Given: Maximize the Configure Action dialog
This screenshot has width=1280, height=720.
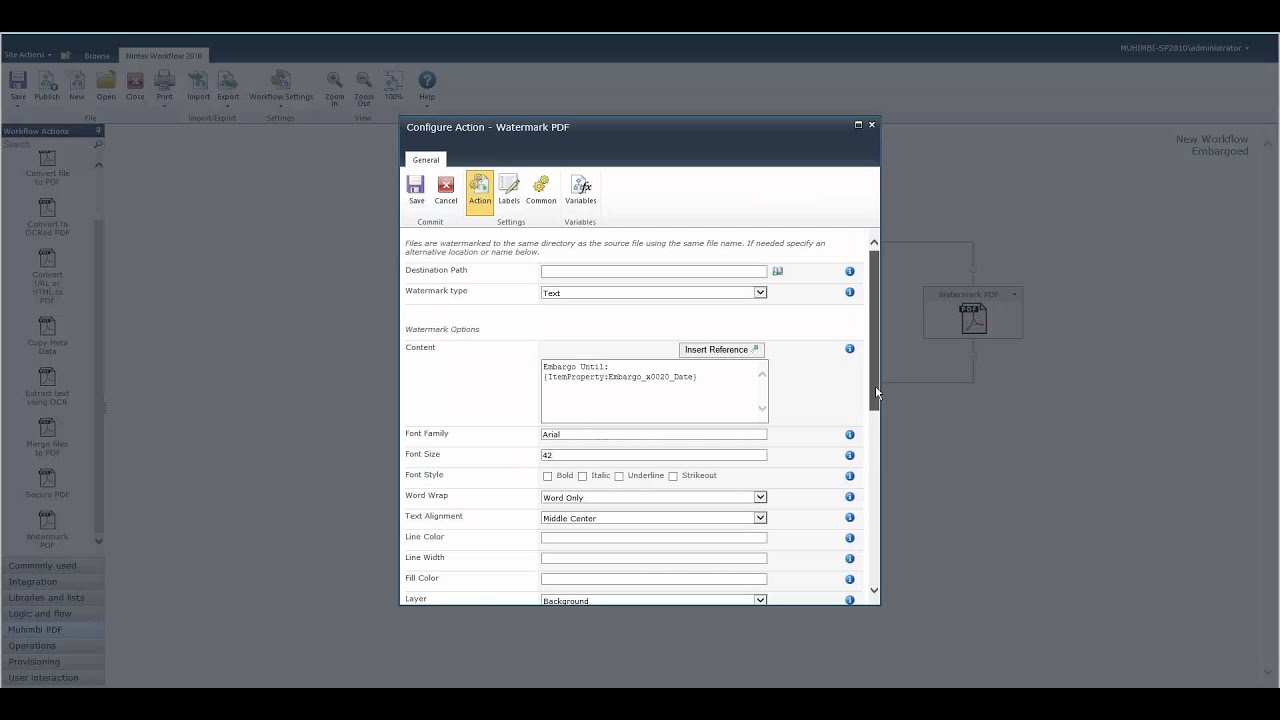Looking at the screenshot, I should 858,125.
